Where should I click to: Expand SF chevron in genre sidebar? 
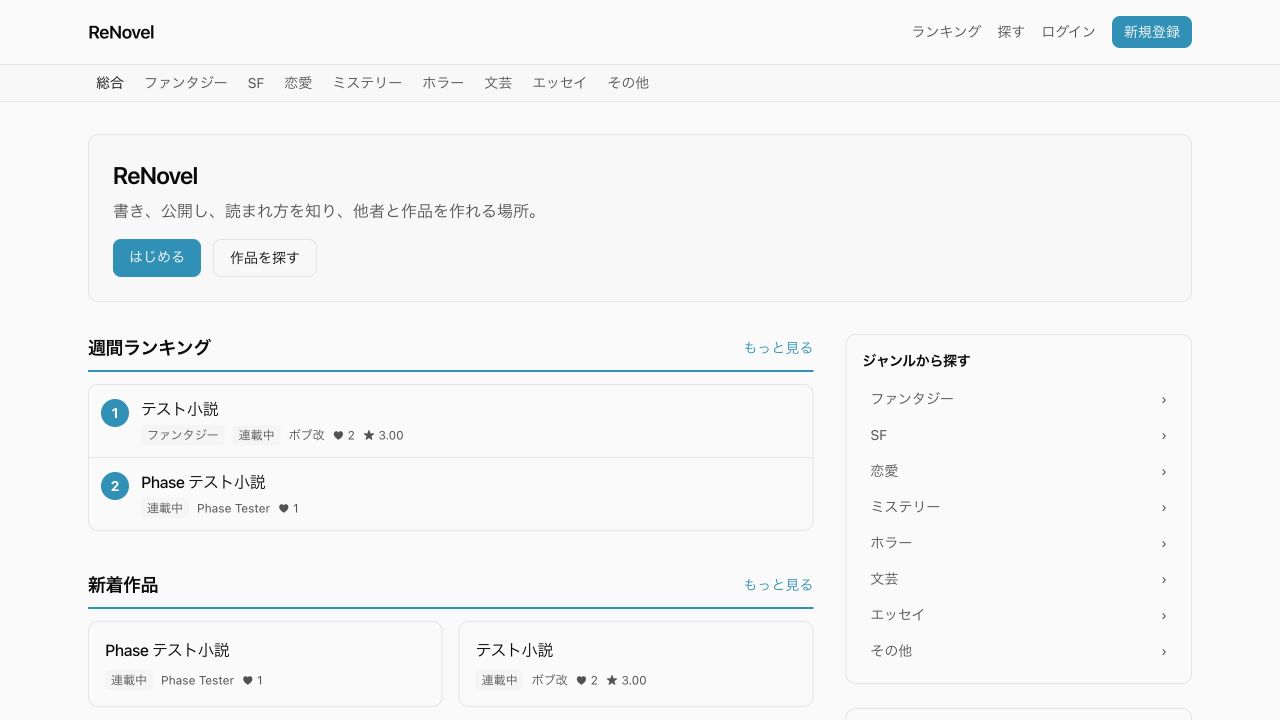point(1164,436)
